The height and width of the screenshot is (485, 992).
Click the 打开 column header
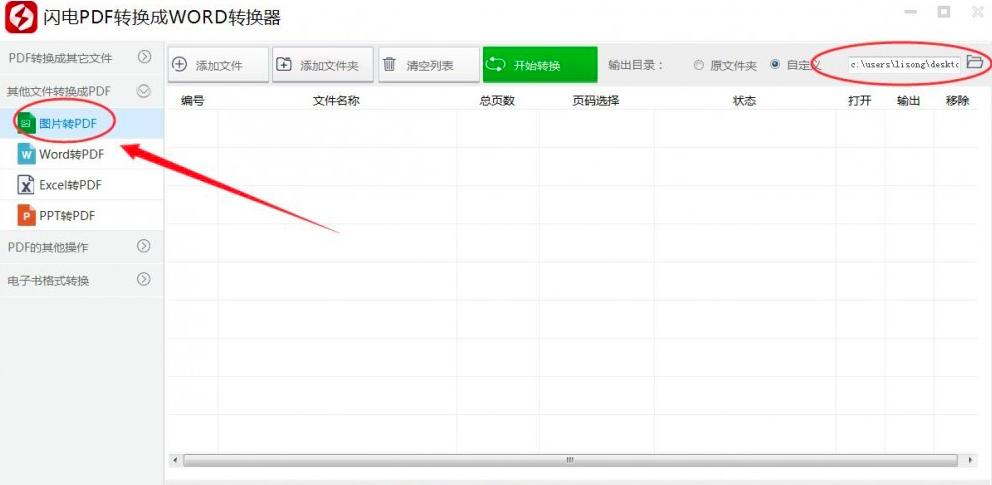click(860, 101)
